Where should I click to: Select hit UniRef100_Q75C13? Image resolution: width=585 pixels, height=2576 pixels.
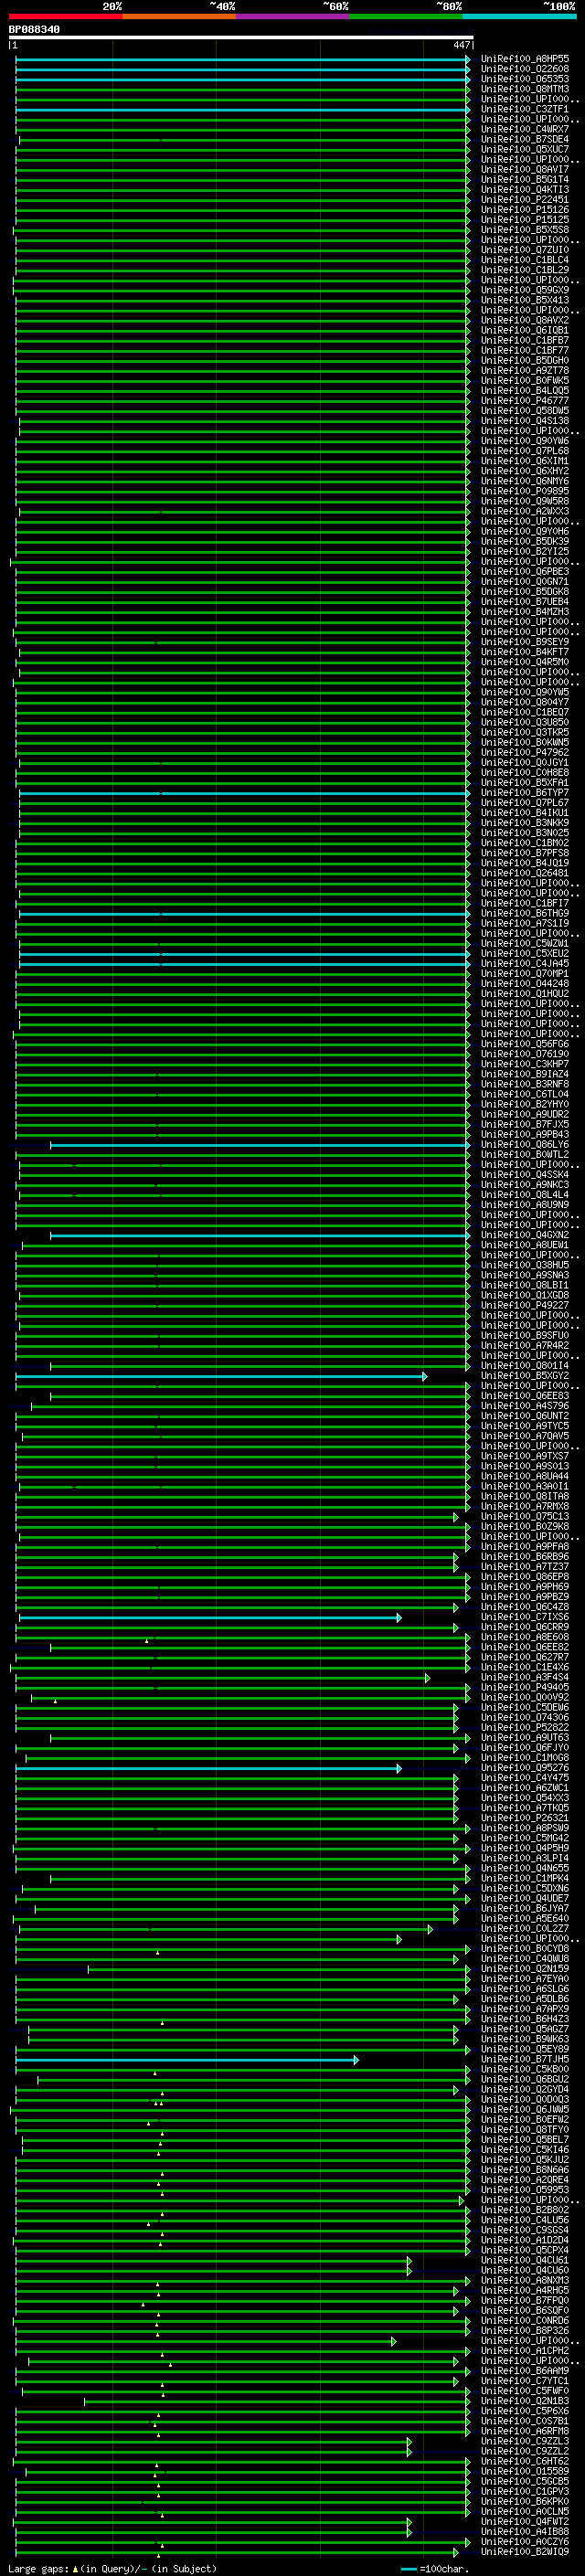coord(525,1517)
